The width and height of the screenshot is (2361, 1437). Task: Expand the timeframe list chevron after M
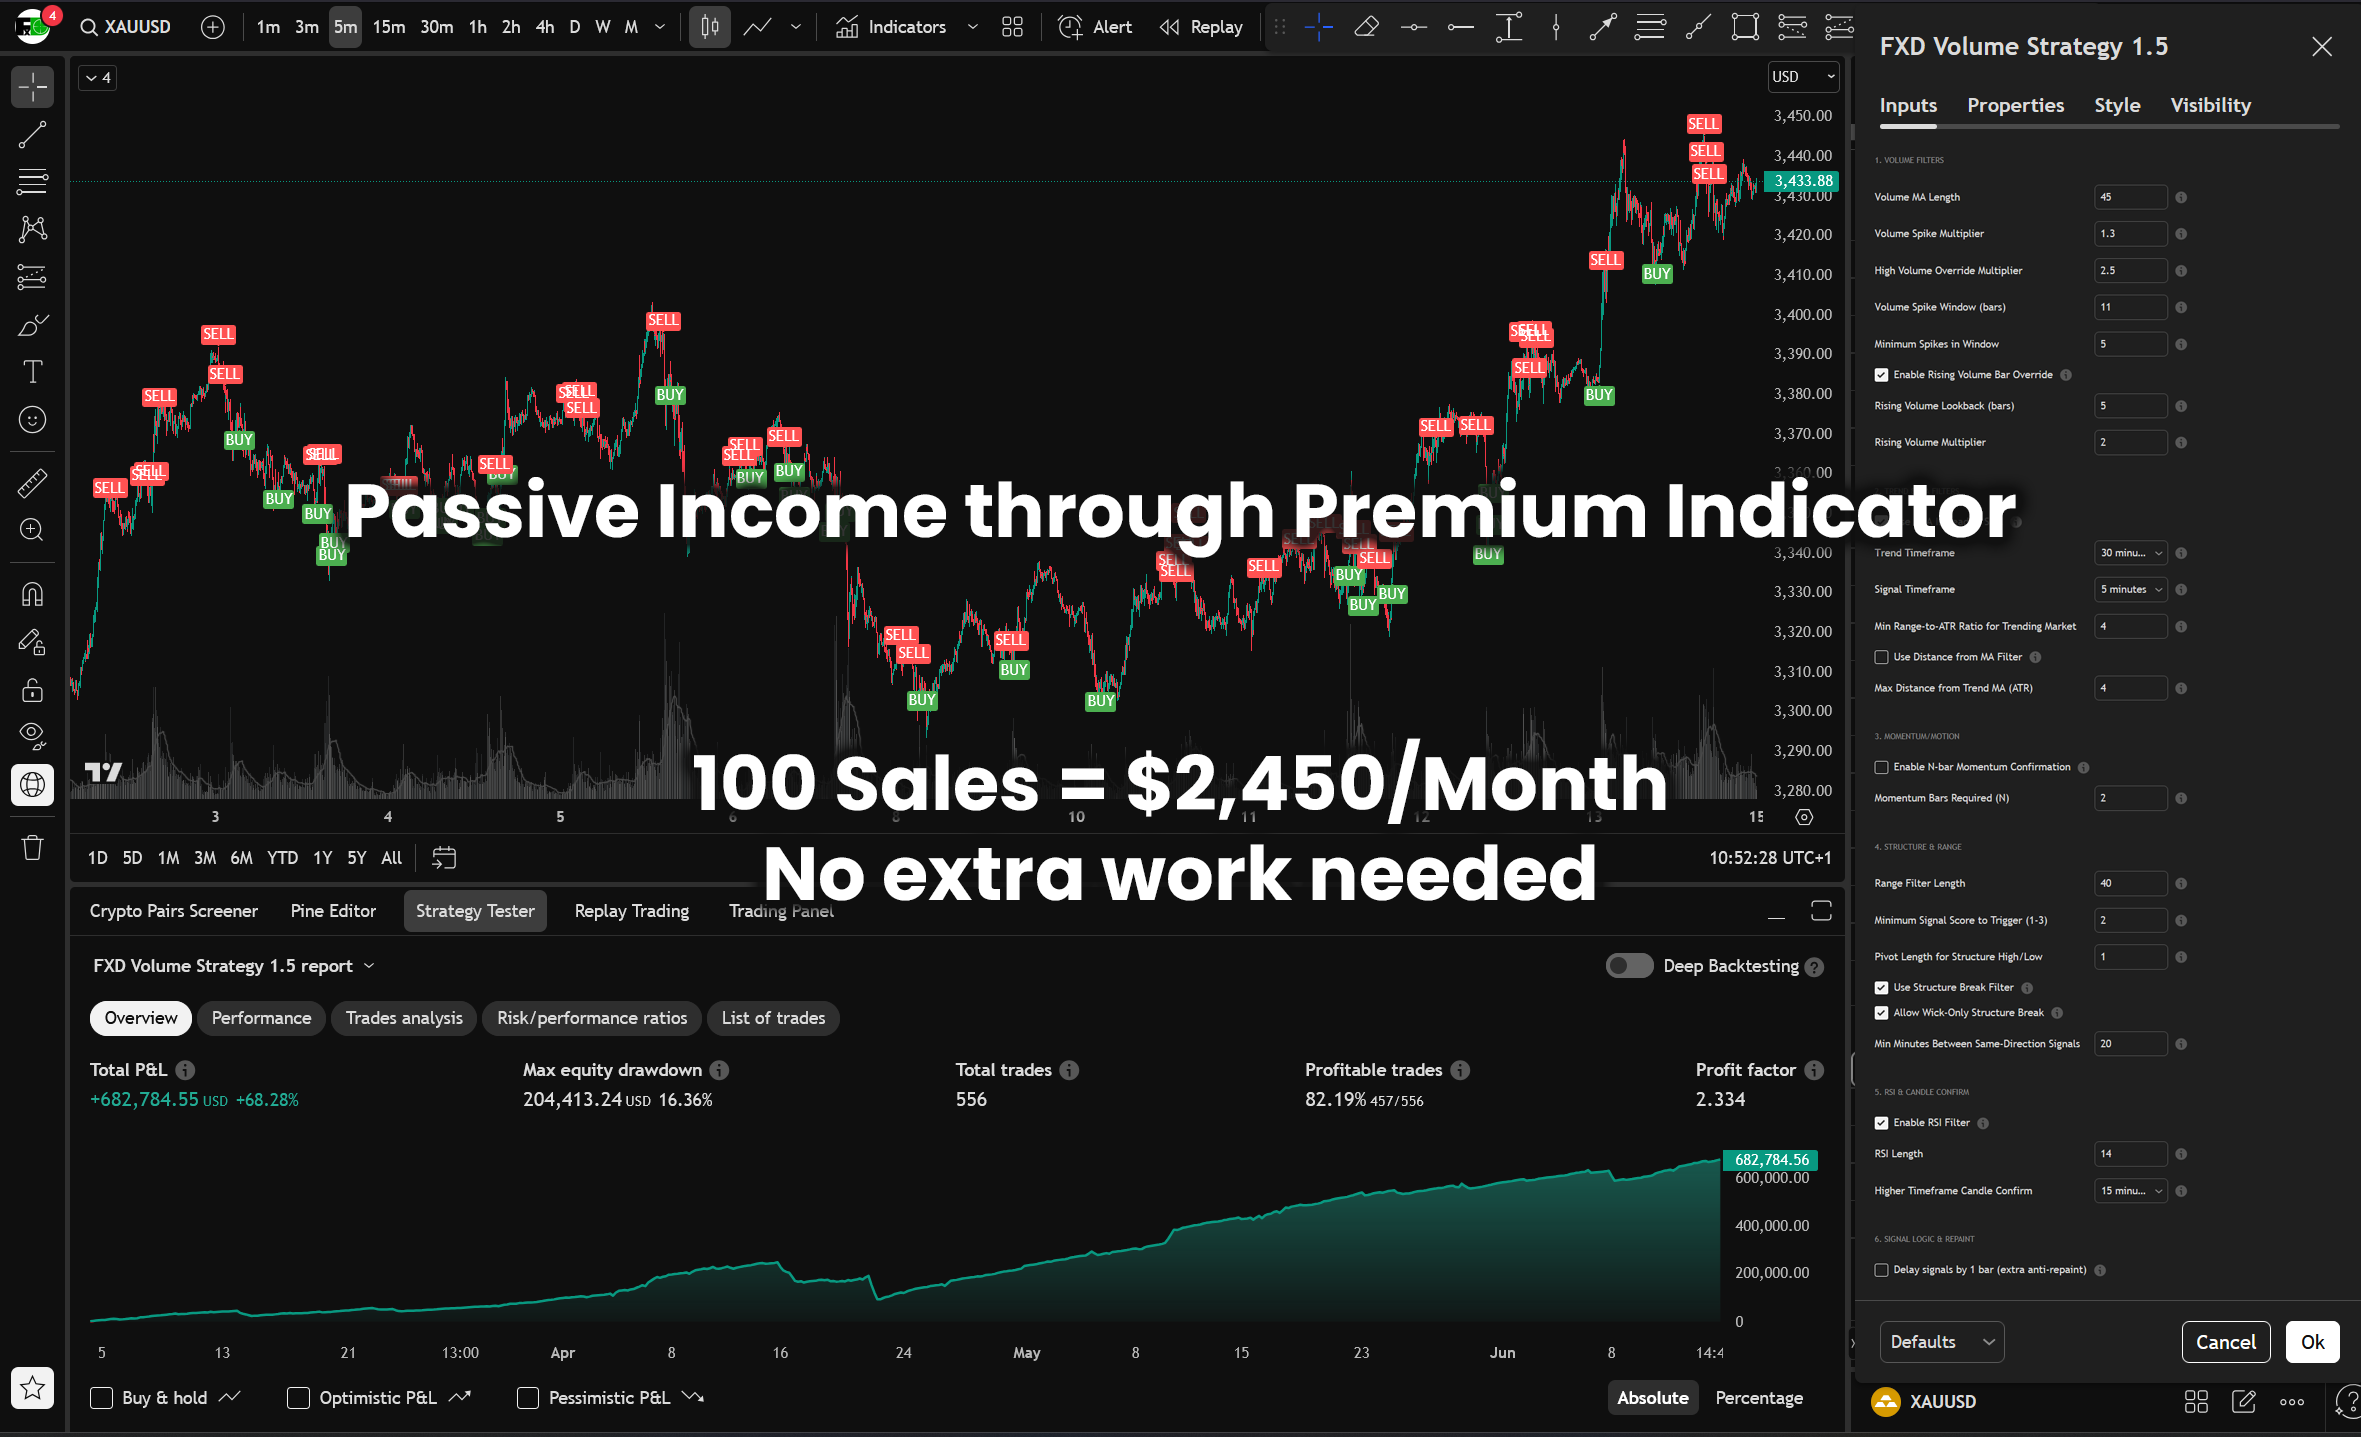click(660, 27)
